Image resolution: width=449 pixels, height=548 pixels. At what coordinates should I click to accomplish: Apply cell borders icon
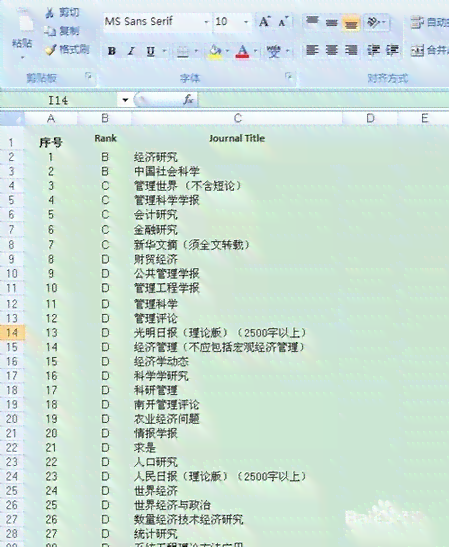point(182,52)
